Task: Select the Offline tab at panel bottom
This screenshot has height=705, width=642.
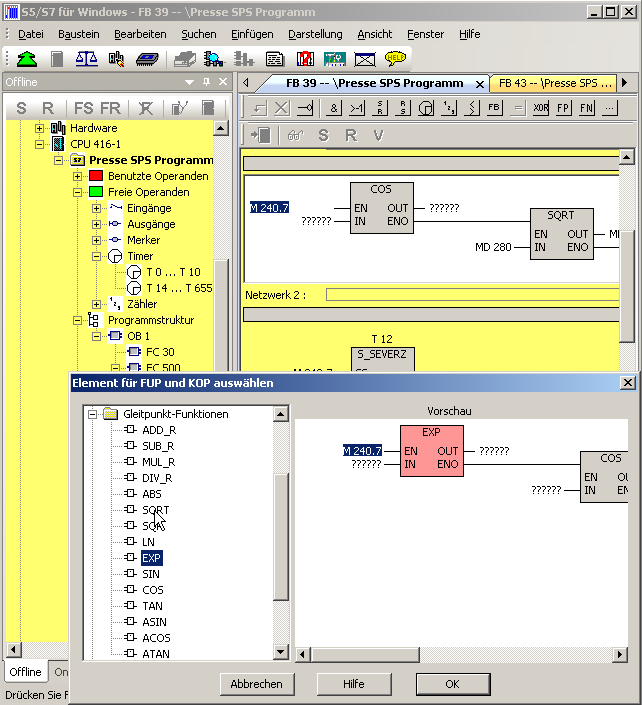Action: [25, 672]
